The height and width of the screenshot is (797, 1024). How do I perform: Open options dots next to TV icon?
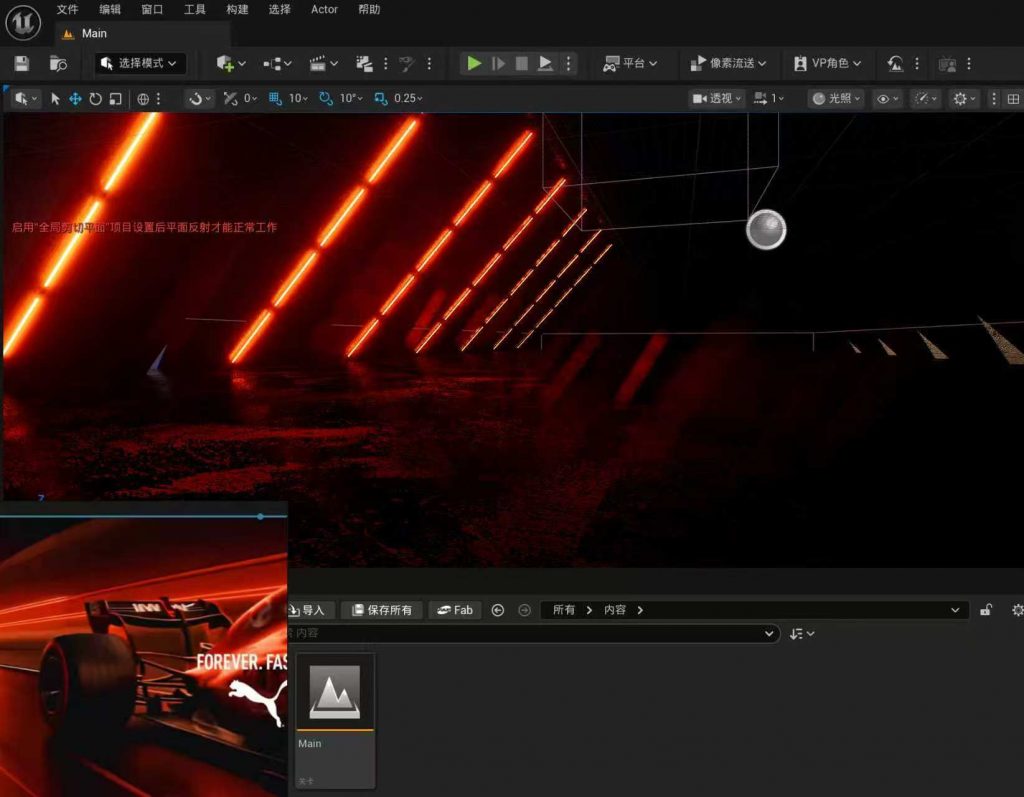click(969, 63)
